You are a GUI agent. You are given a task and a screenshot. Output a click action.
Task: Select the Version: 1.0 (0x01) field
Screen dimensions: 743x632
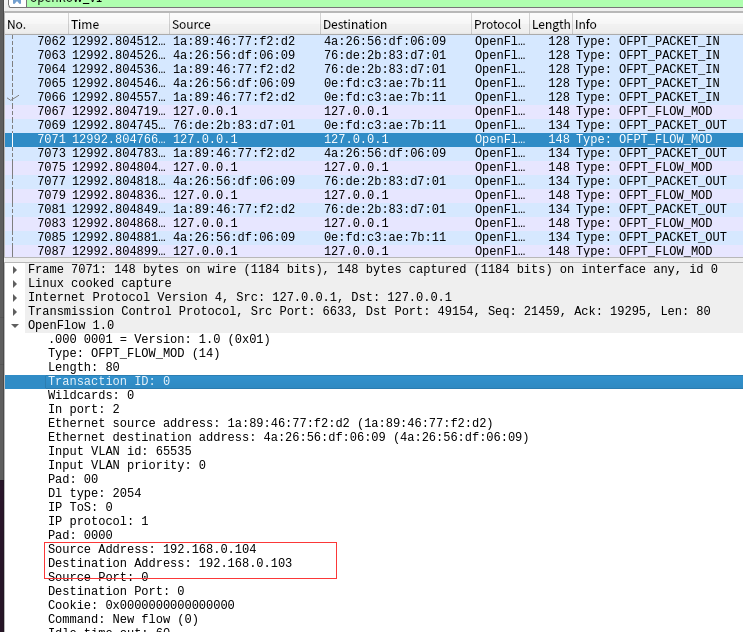[x=159, y=339]
